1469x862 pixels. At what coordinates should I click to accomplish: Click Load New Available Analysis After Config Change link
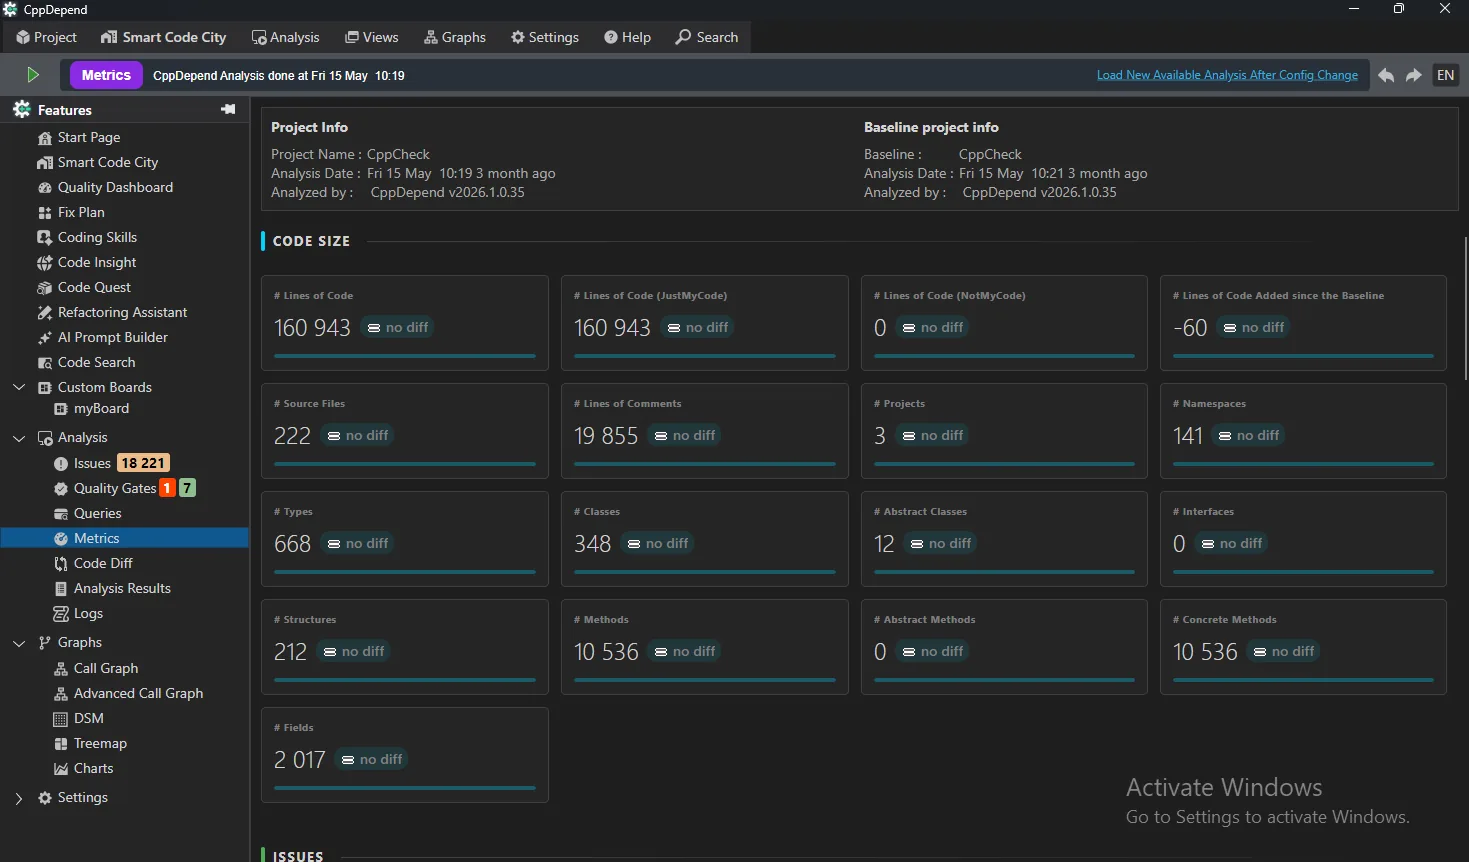[1227, 75]
